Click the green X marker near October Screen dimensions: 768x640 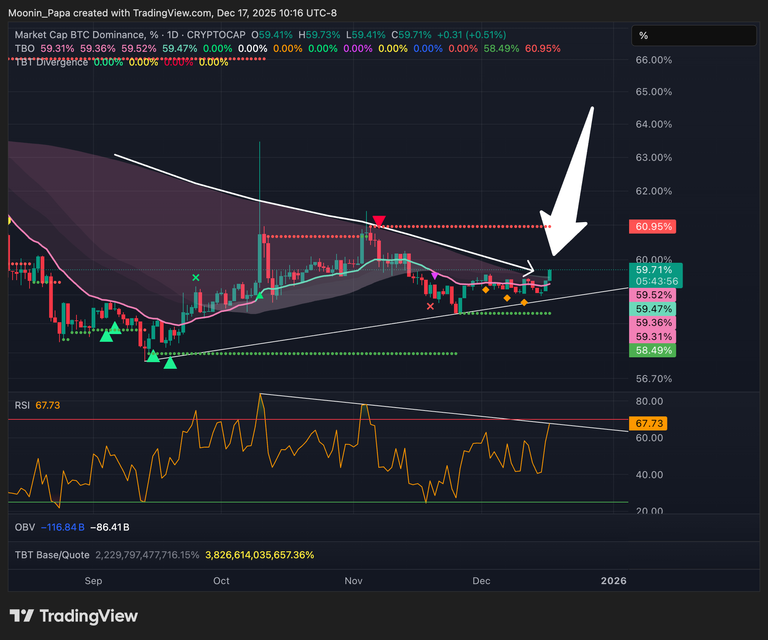[x=196, y=277]
